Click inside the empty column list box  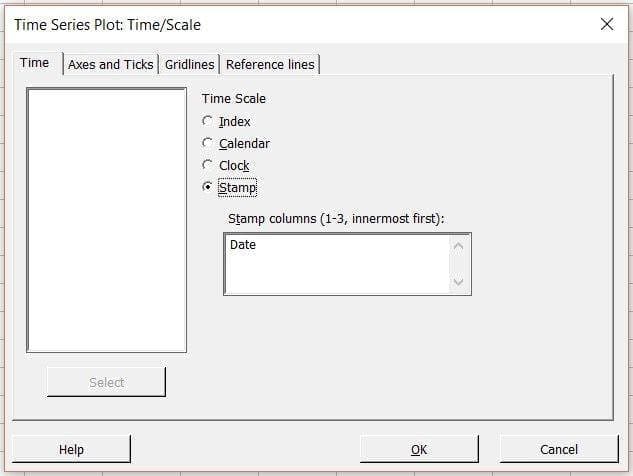[106, 220]
